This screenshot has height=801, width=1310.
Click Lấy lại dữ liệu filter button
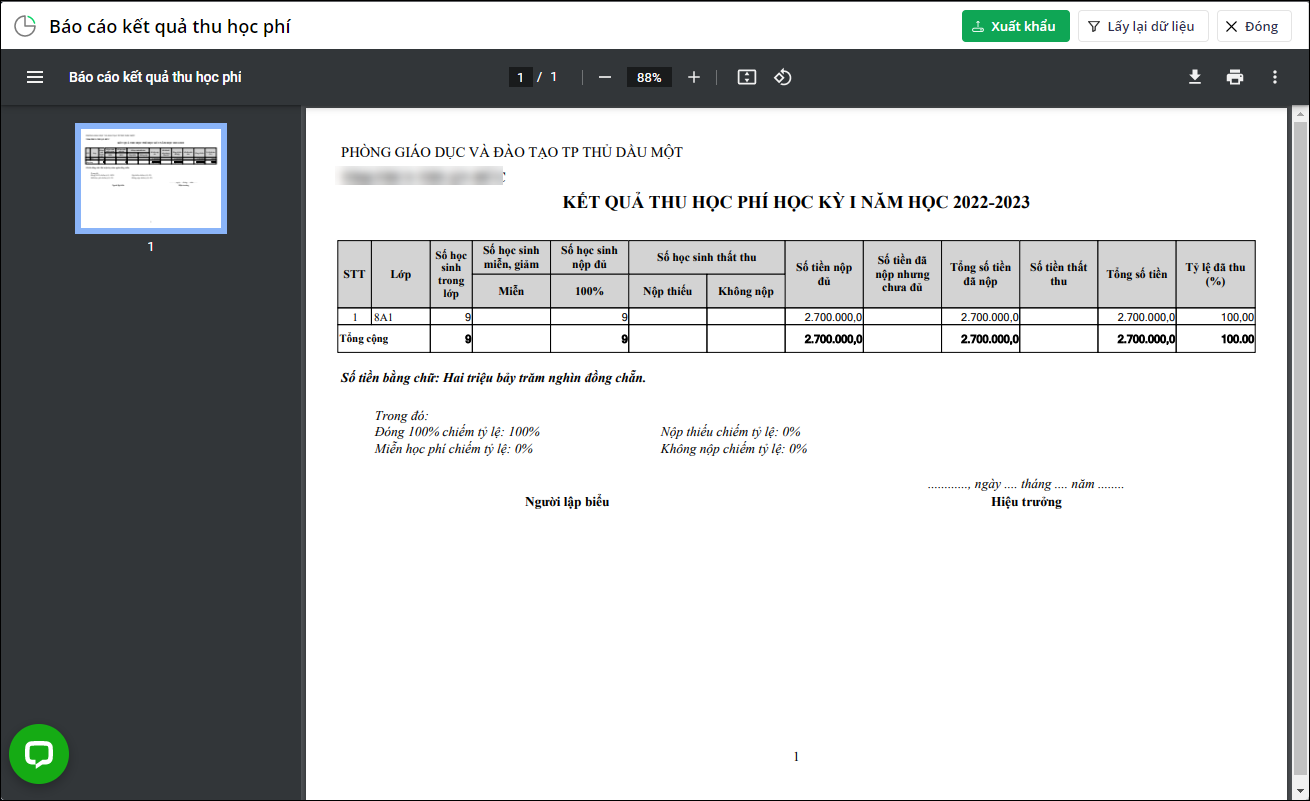click(x=1143, y=26)
